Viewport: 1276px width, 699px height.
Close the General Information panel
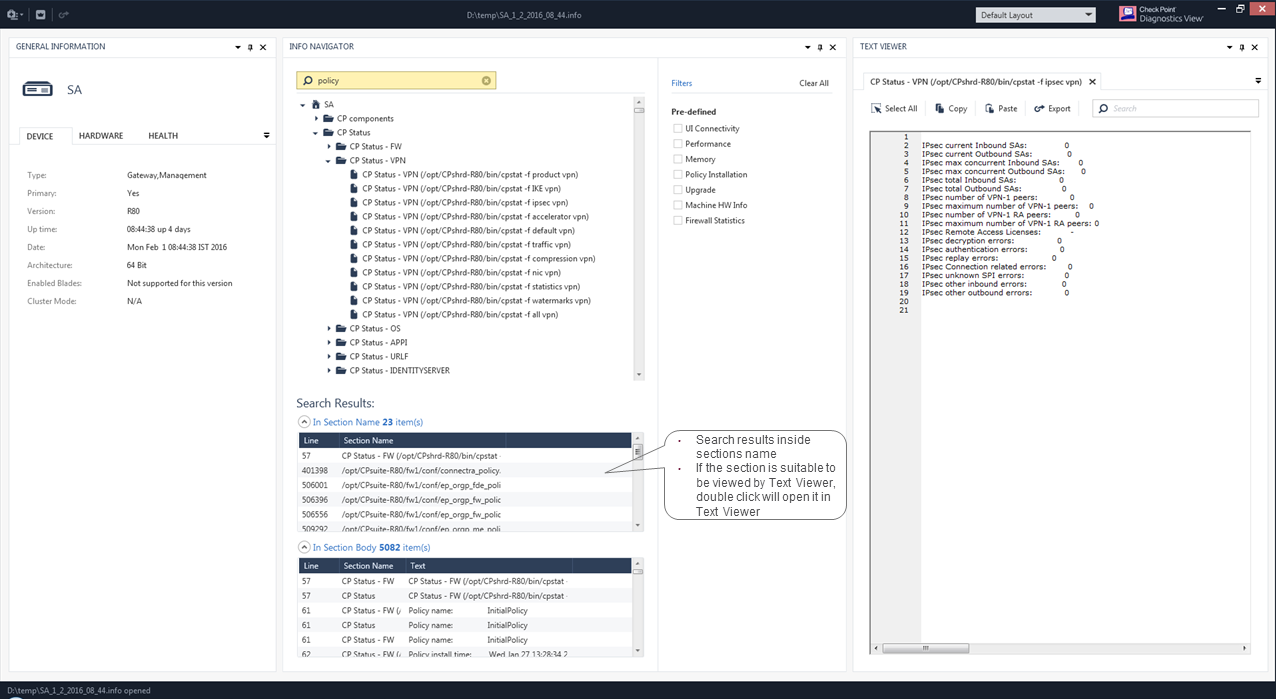click(263, 47)
